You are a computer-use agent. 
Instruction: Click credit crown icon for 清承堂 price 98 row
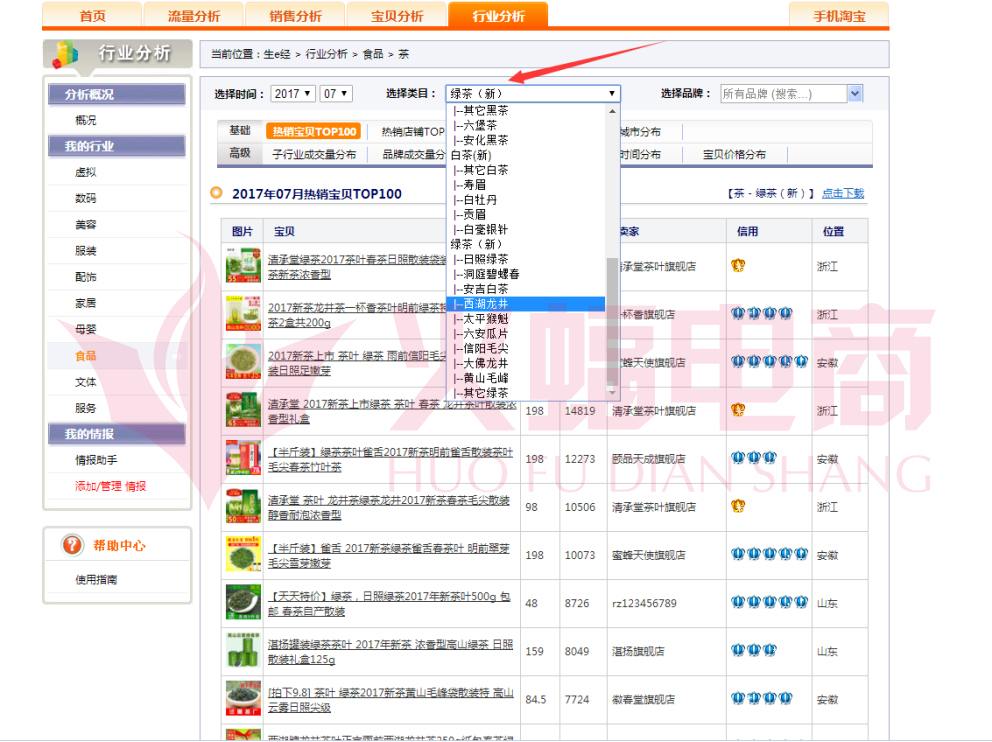click(738, 506)
